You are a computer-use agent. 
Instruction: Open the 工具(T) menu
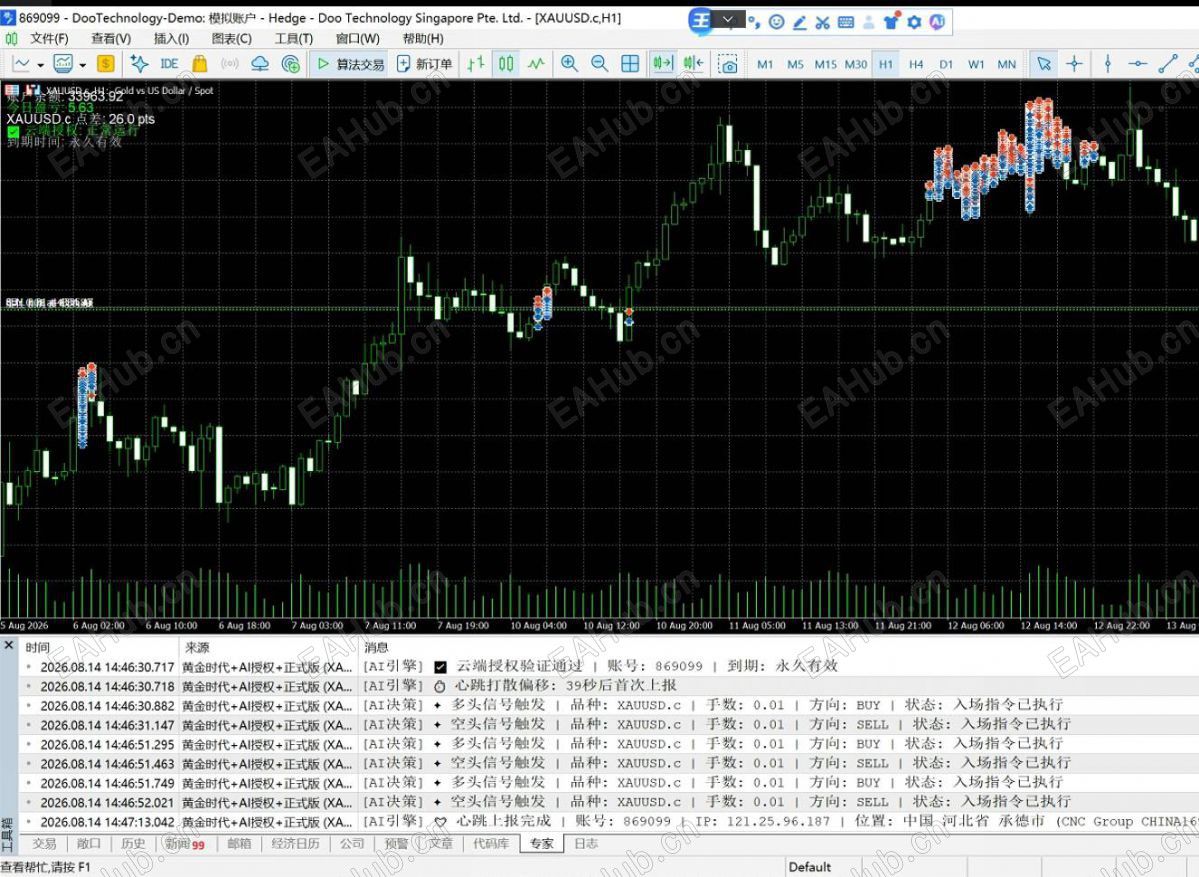294,38
